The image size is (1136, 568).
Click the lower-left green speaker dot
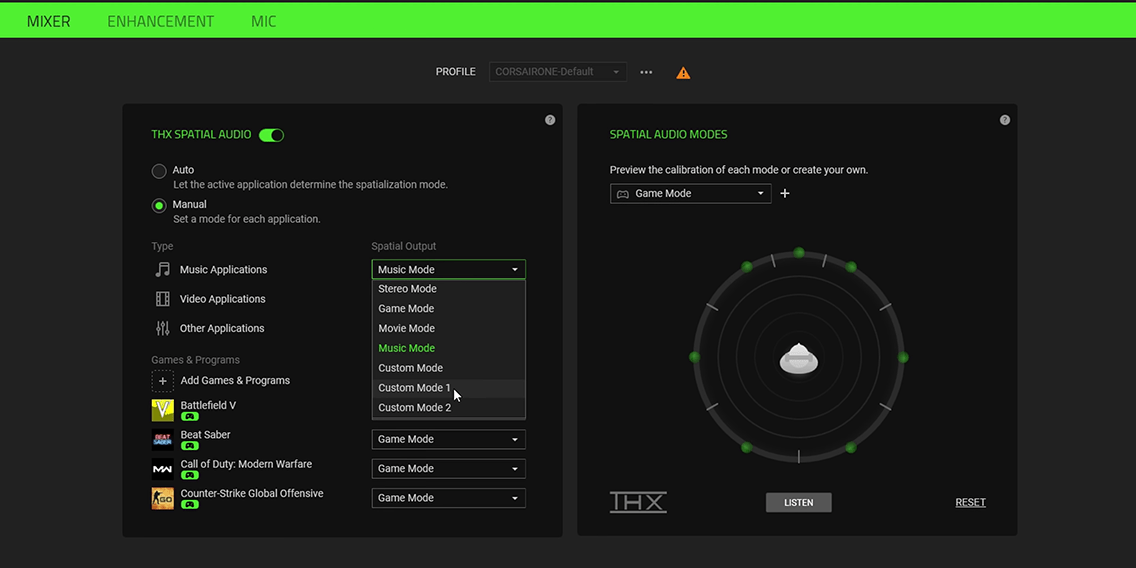coord(747,448)
